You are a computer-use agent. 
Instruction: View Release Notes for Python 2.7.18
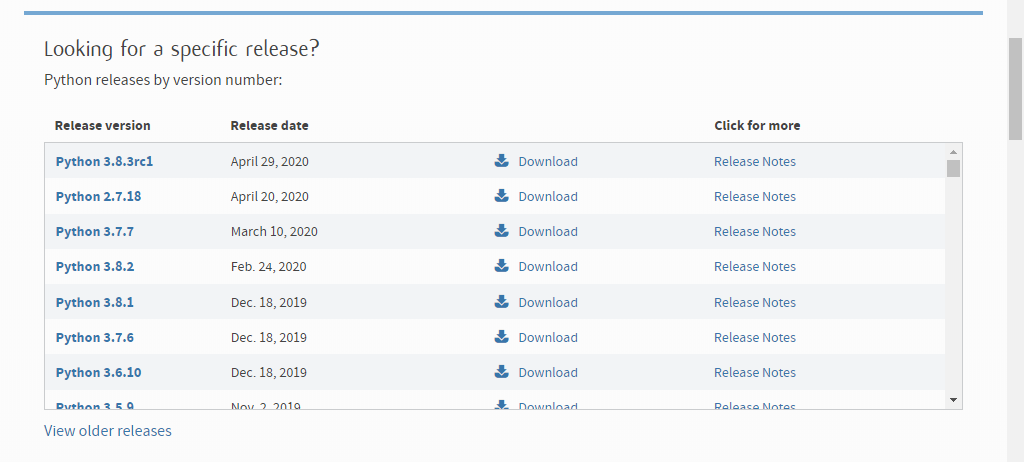[x=755, y=197]
